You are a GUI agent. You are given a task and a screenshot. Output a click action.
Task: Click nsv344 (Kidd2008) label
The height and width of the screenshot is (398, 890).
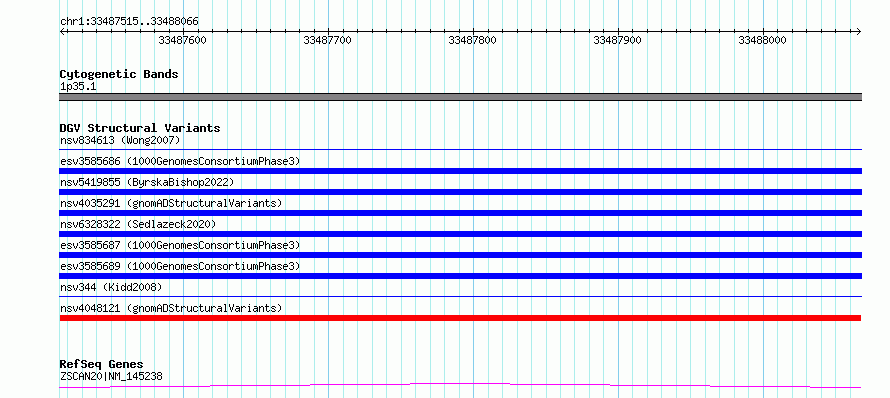point(111,287)
